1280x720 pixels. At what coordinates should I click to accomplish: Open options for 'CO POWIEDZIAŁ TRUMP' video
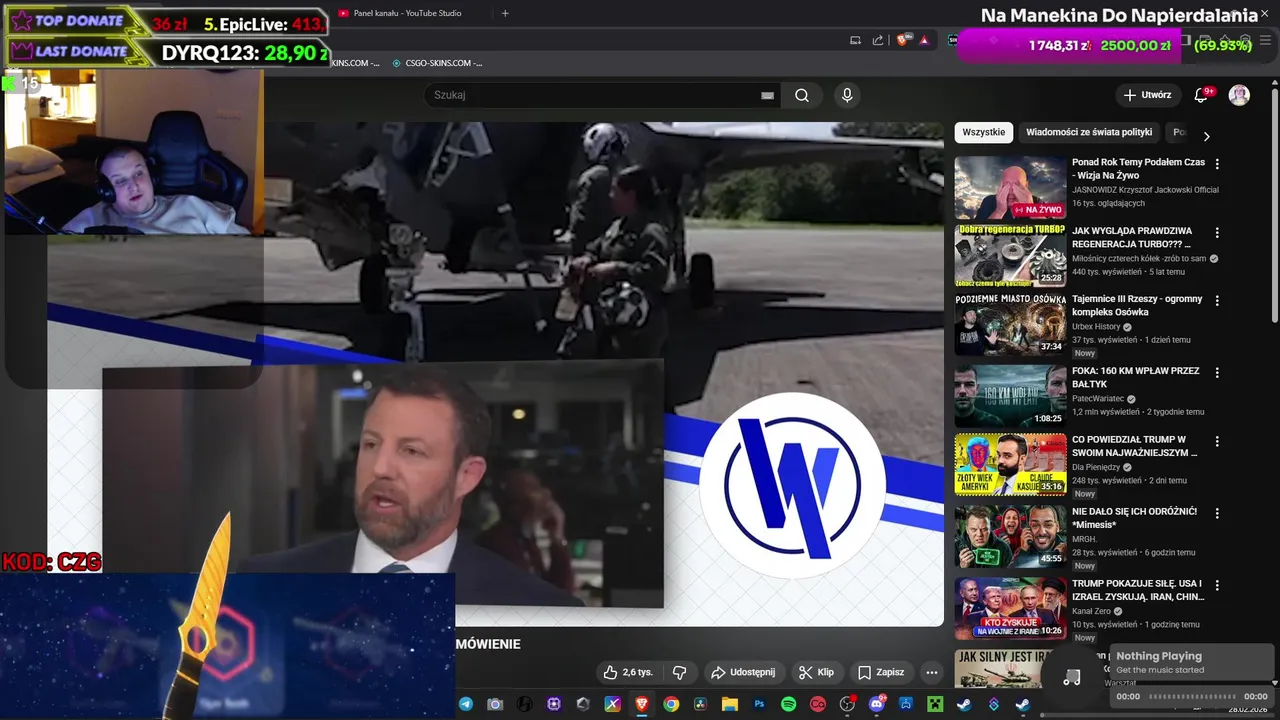click(x=1217, y=441)
